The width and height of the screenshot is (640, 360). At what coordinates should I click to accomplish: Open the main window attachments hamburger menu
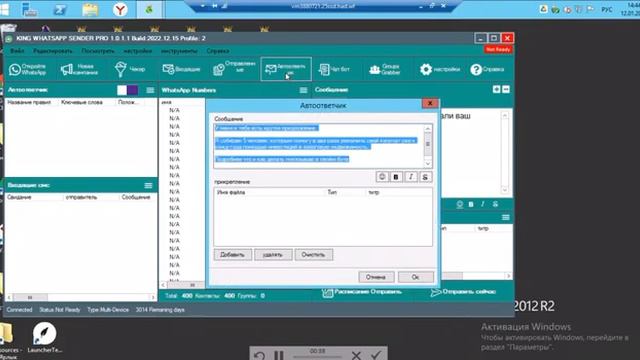[x=506, y=218]
